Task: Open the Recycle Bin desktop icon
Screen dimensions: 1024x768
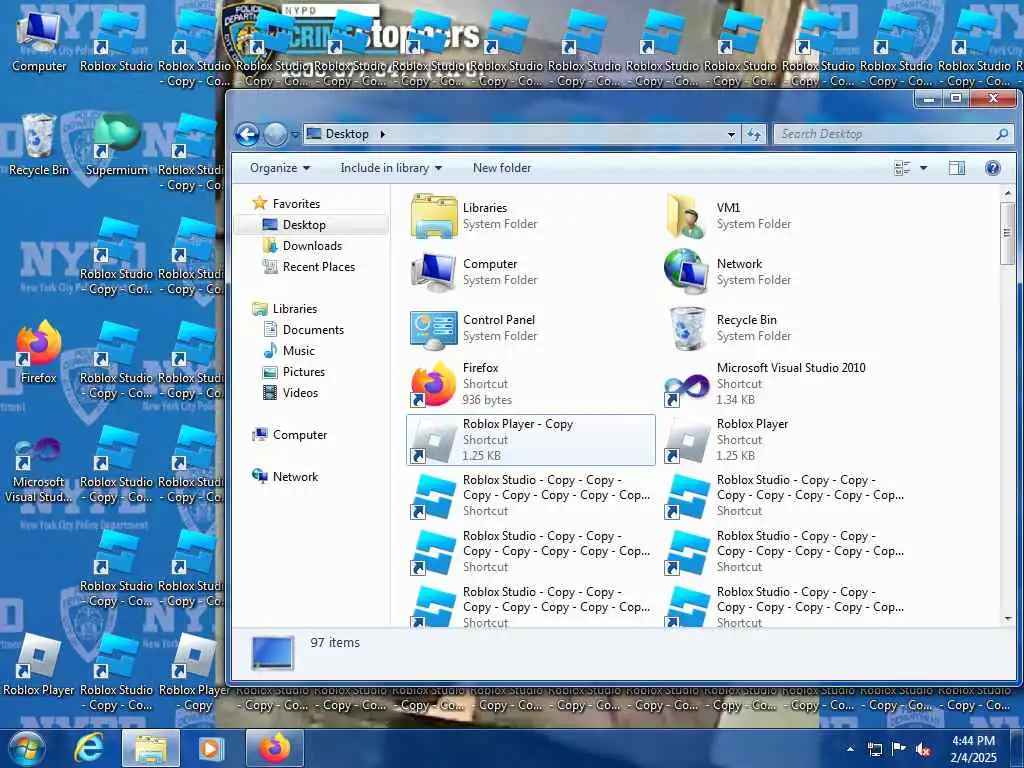Action: click(39, 145)
